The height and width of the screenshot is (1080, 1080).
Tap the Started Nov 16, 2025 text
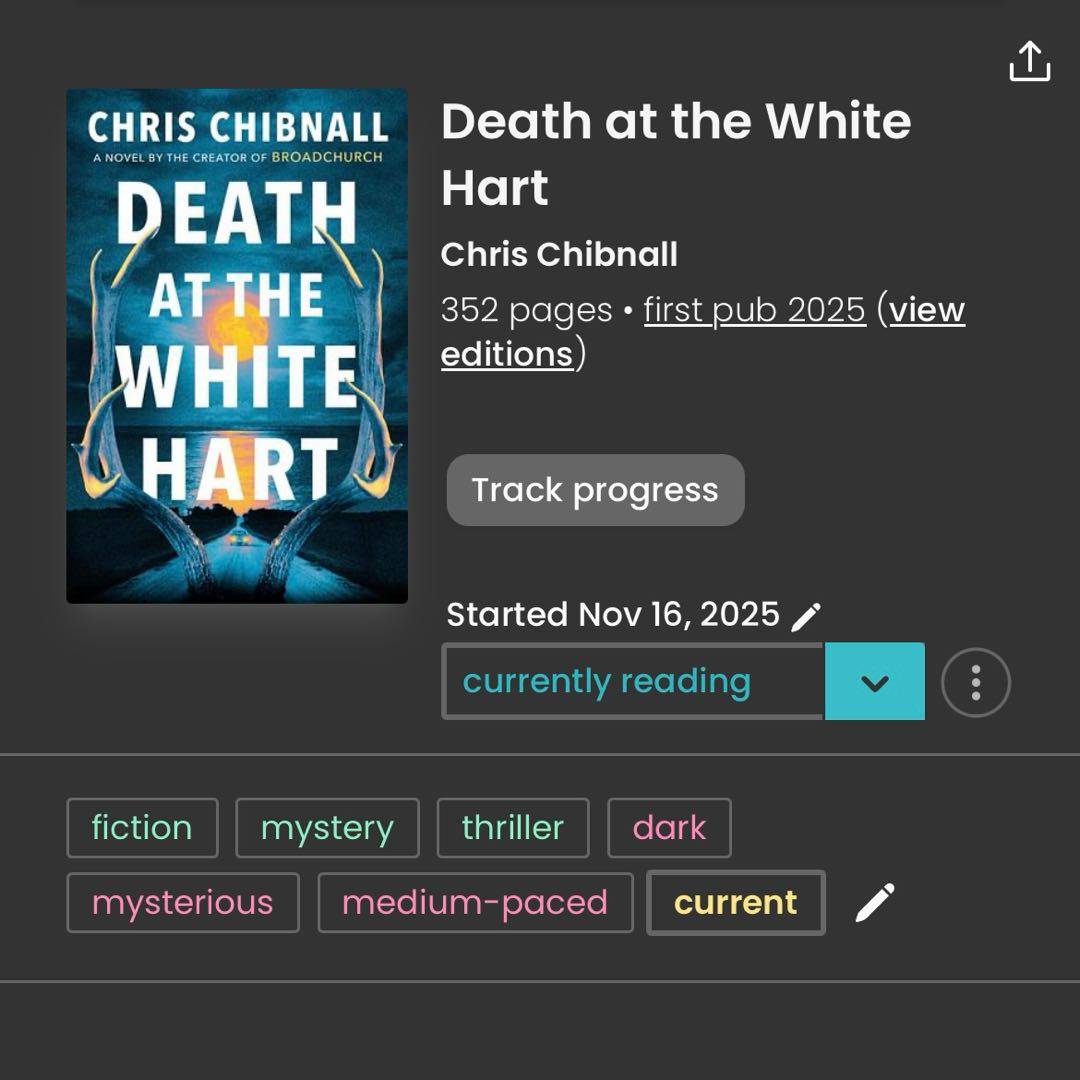click(612, 614)
